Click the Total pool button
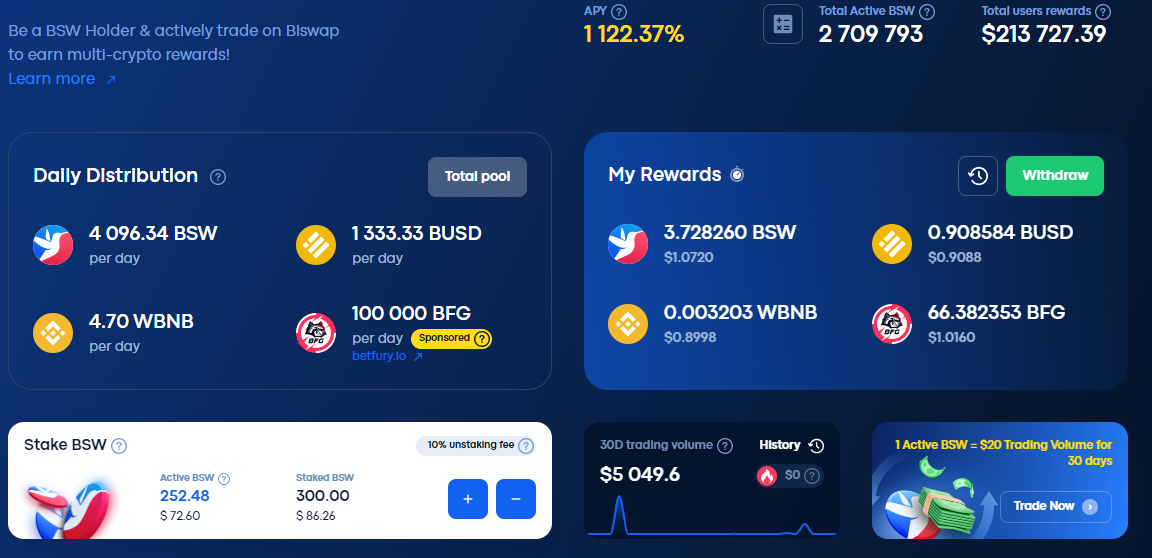 [478, 177]
